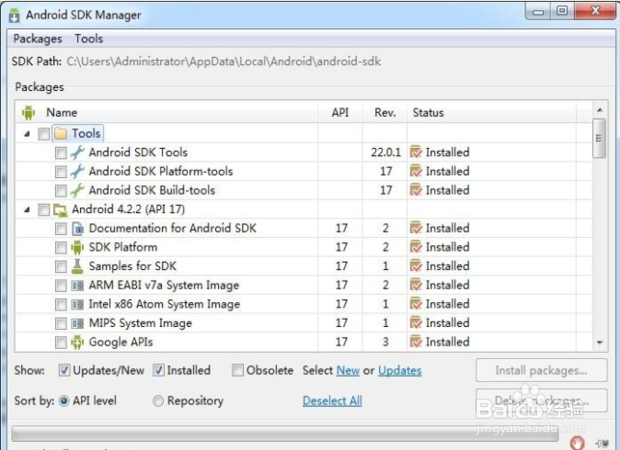
Task: Click the 22.0.1 revision cell
Action: click(386, 152)
